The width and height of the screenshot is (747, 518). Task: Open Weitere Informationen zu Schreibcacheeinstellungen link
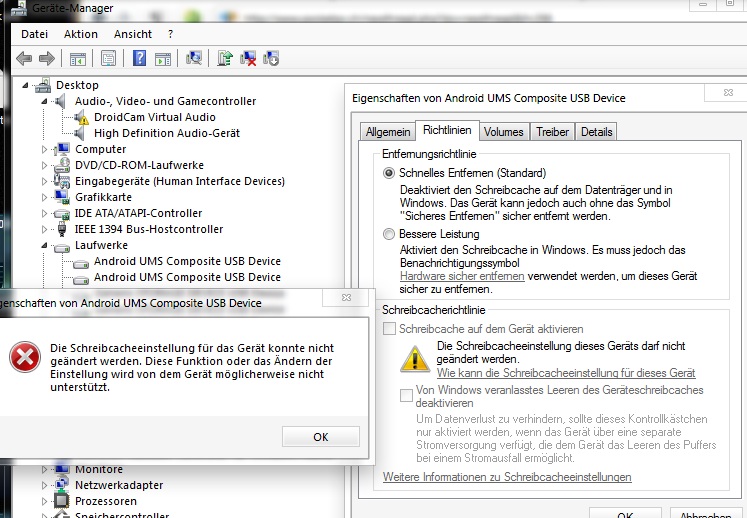[507, 477]
